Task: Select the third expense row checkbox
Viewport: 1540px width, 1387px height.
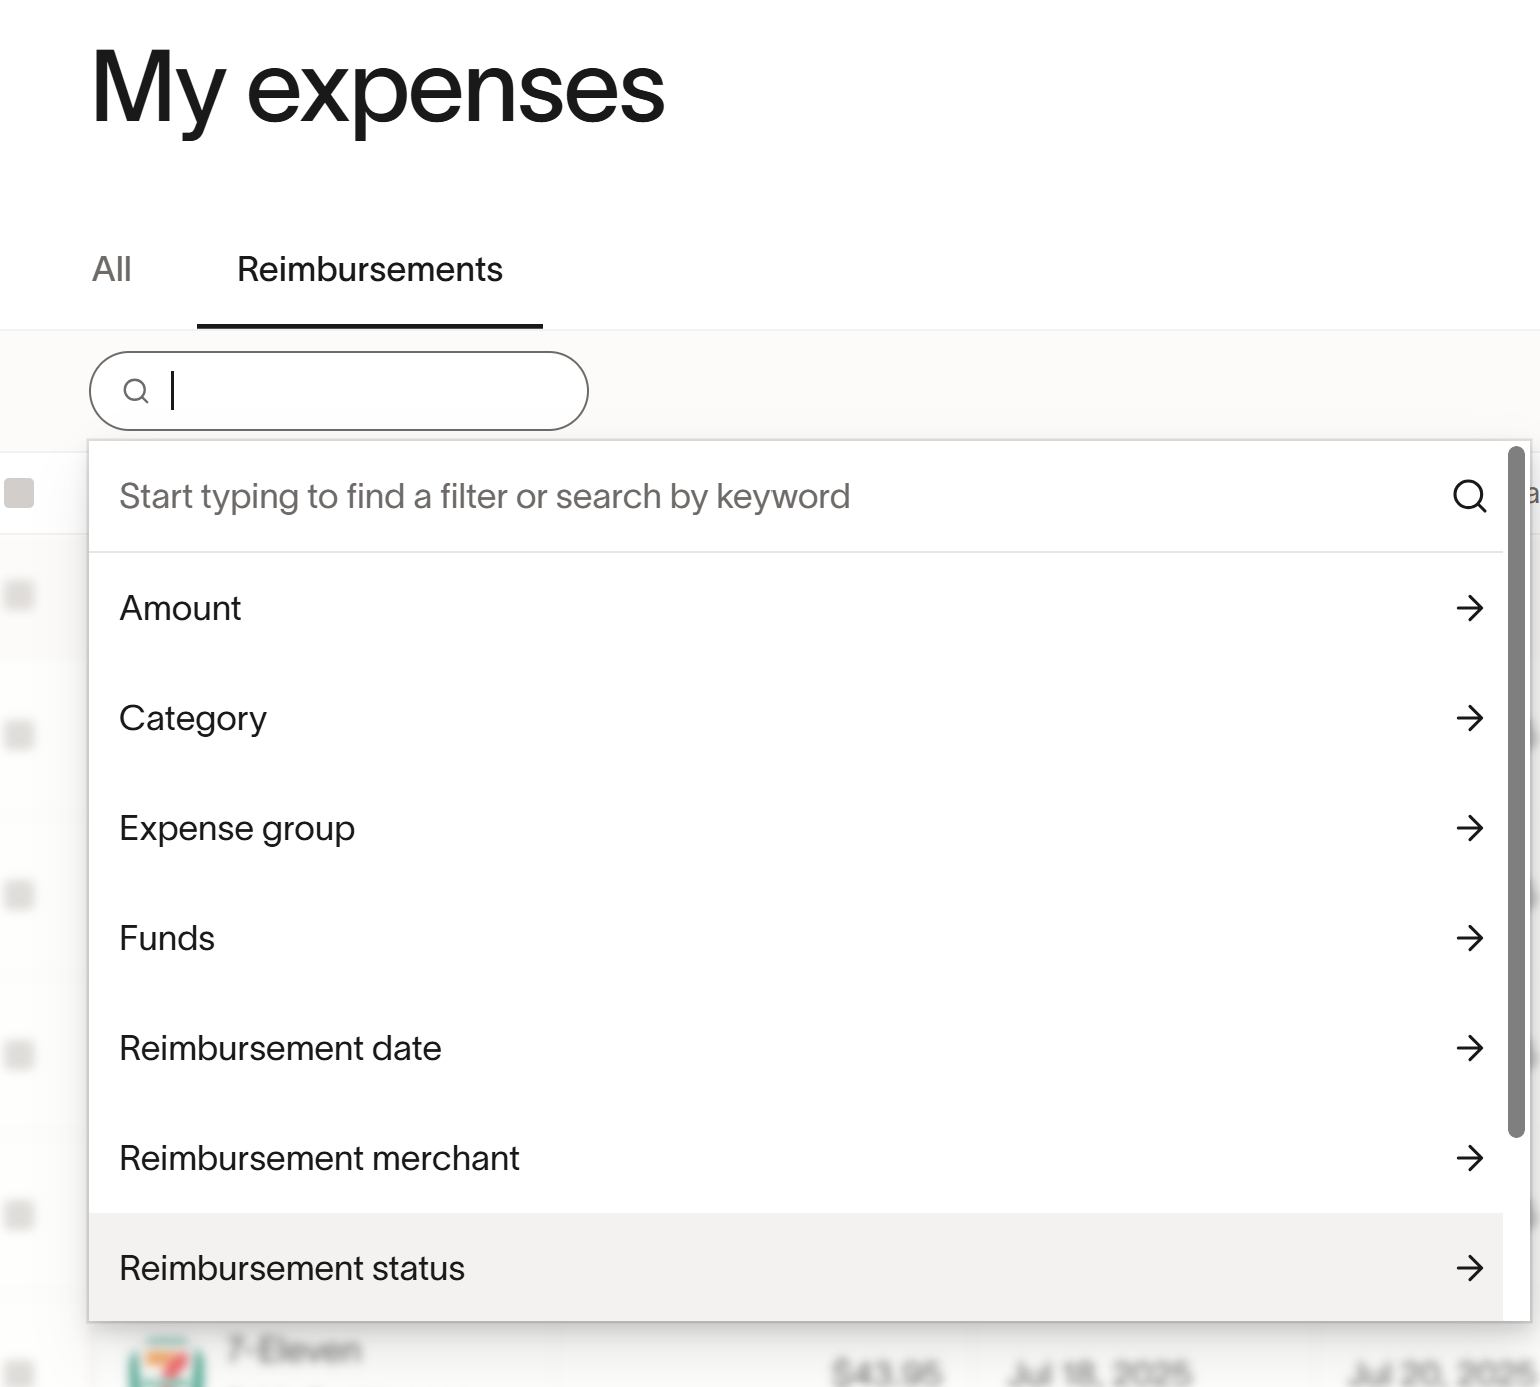Action: pyautogui.click(x=20, y=894)
